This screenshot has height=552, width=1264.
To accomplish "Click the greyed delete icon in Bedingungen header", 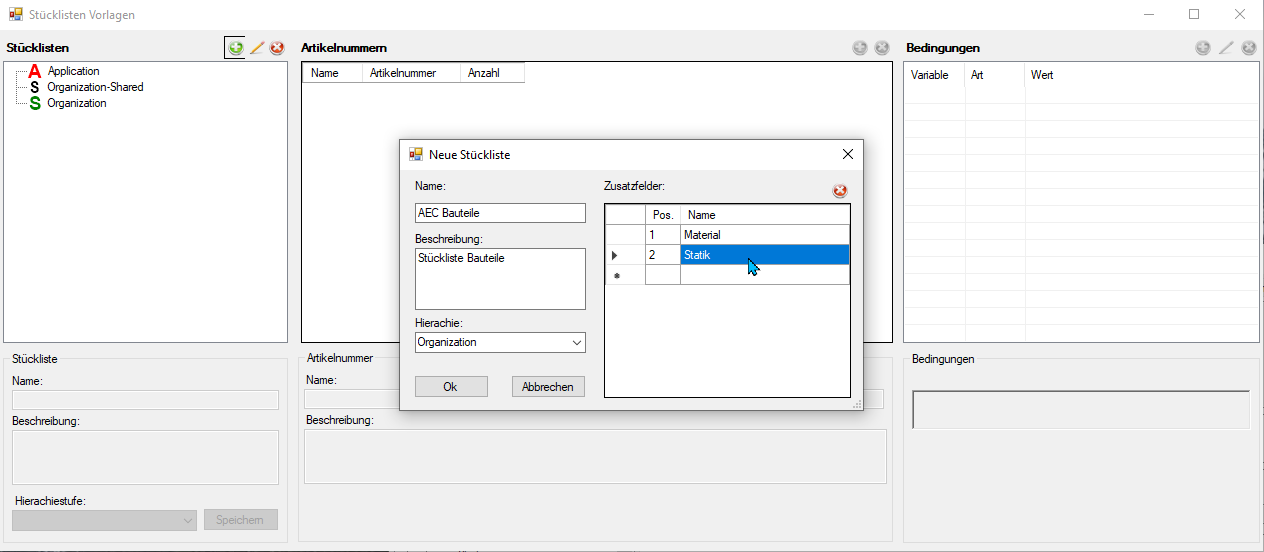I will coord(1248,47).
